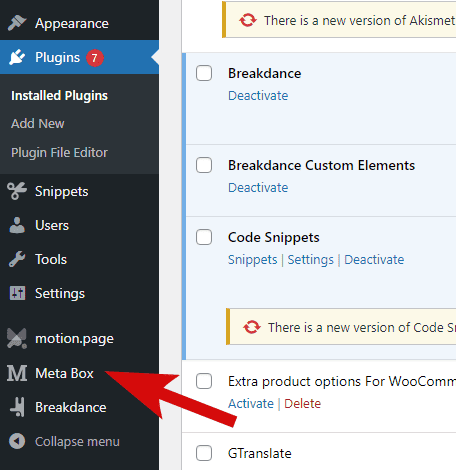Deactivate the Code Snippets plugin

point(374,260)
